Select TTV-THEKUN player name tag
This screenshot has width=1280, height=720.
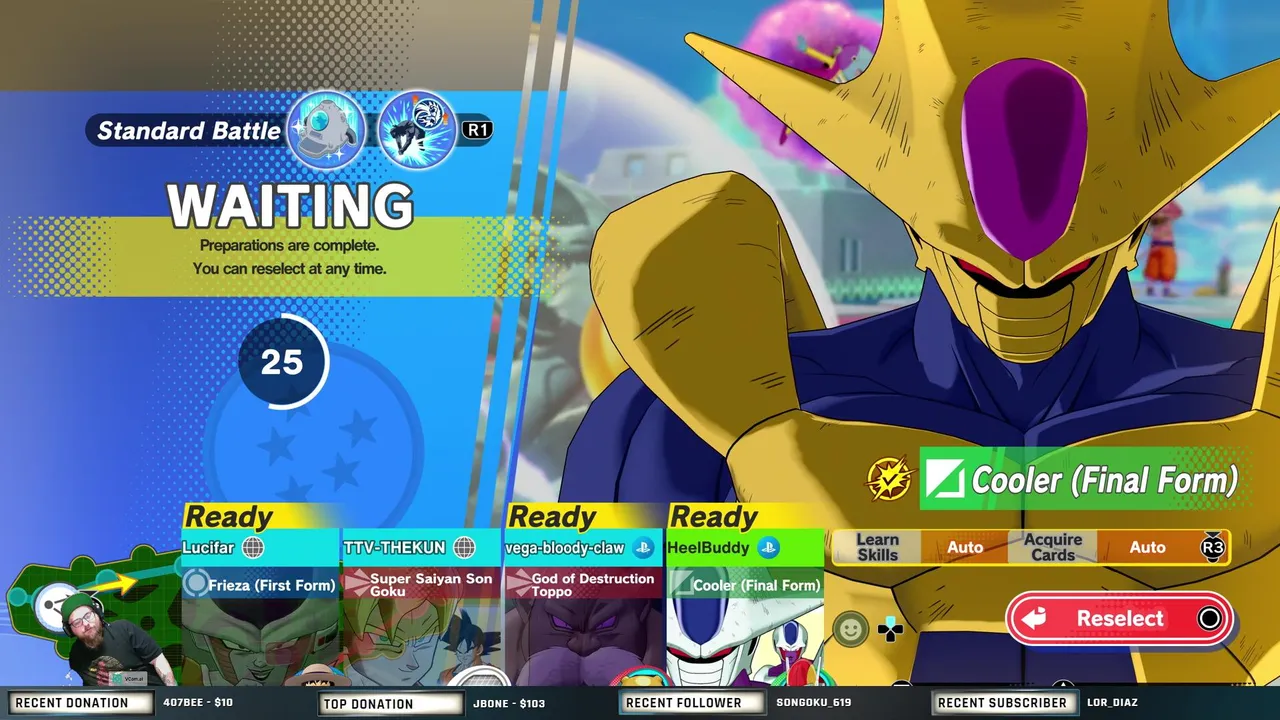click(x=394, y=548)
